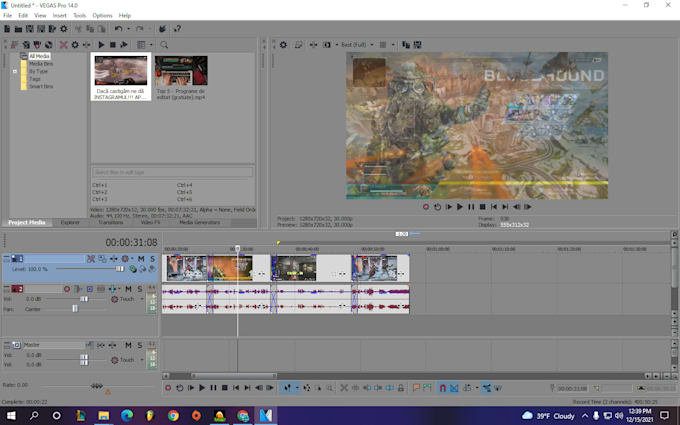Viewport: 680px width, 425px height.
Task: Select All Media tree node
Action: pos(39,56)
